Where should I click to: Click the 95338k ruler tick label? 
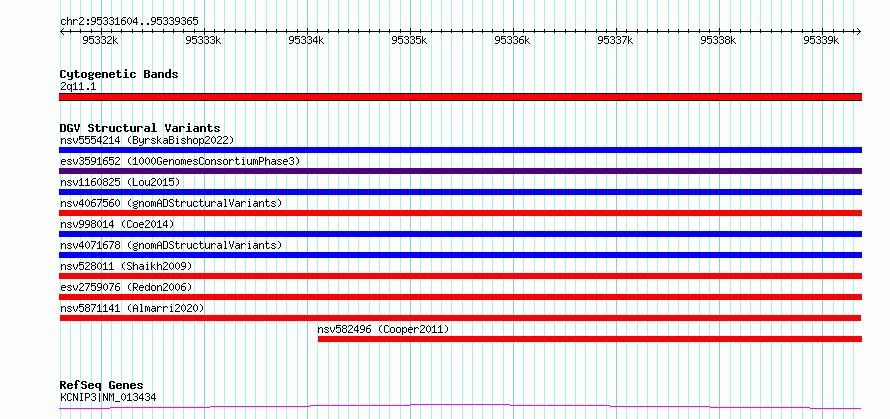point(718,40)
